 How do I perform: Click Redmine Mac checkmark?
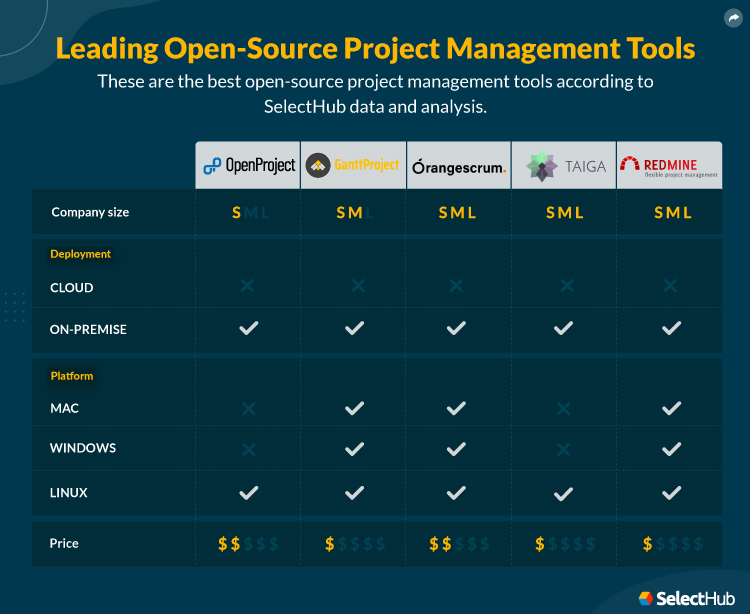click(x=672, y=408)
